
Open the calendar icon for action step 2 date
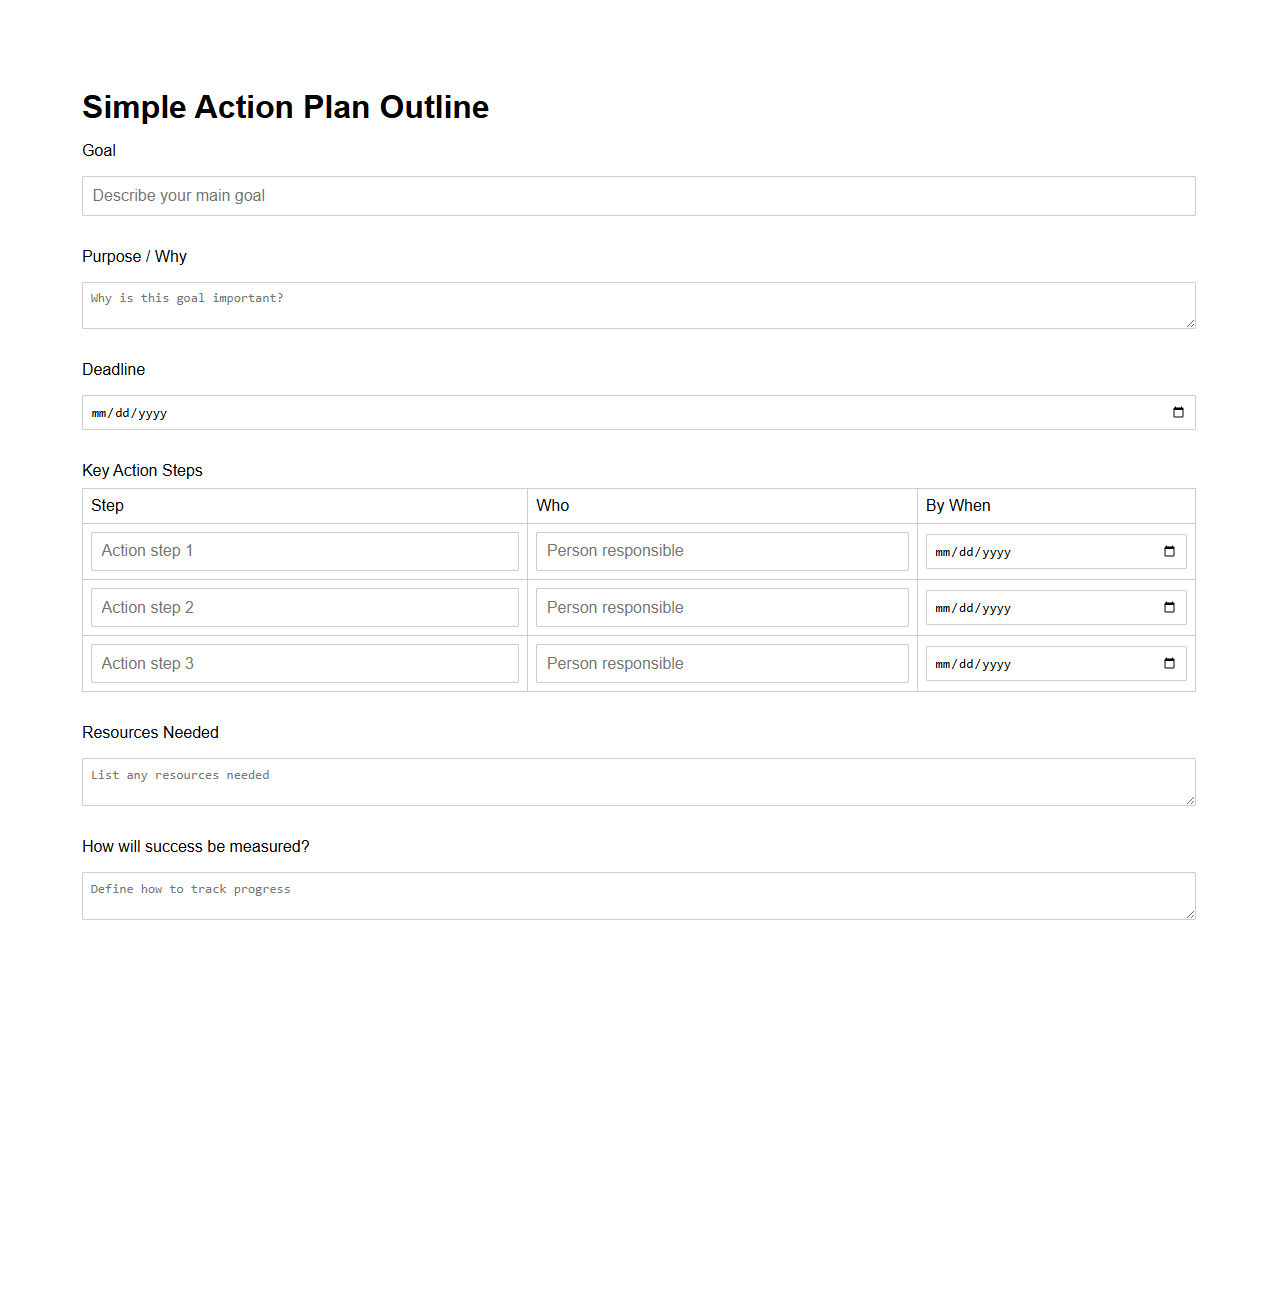click(x=1169, y=606)
